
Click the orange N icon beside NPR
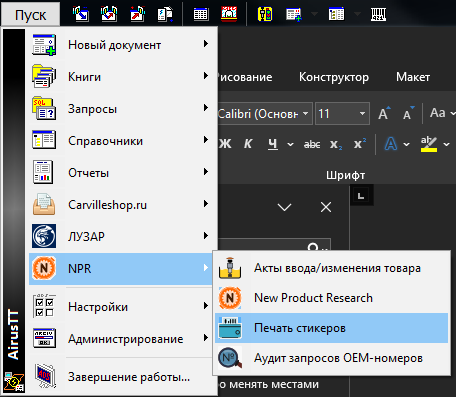(44, 268)
